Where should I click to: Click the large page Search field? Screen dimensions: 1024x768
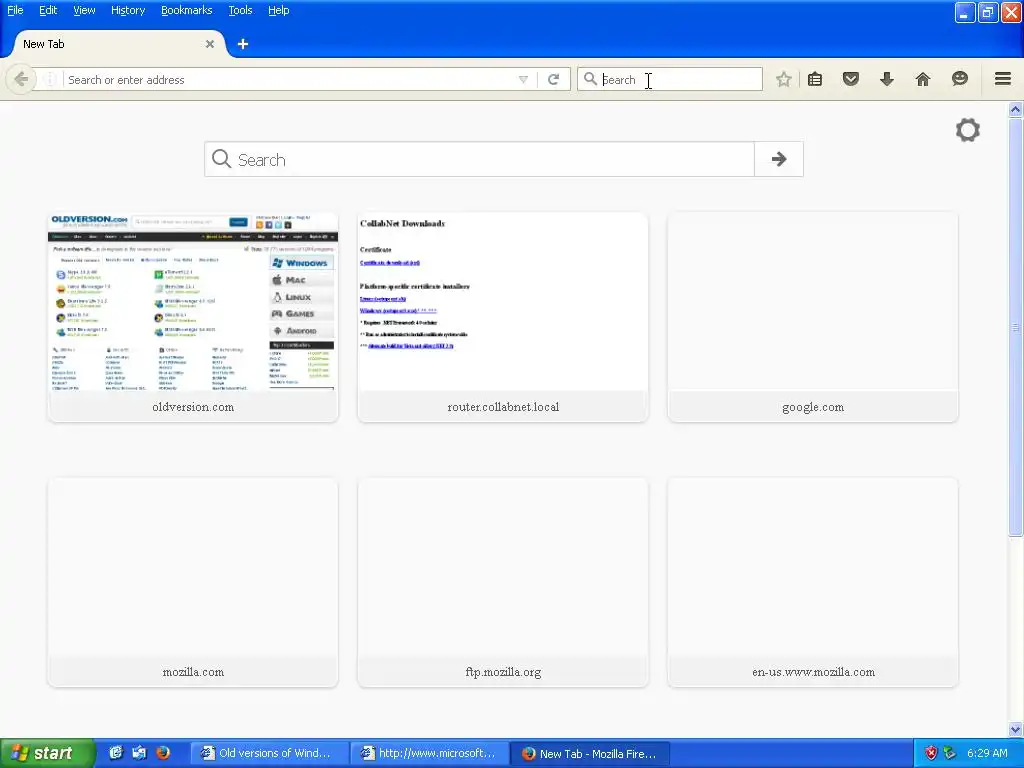(479, 159)
